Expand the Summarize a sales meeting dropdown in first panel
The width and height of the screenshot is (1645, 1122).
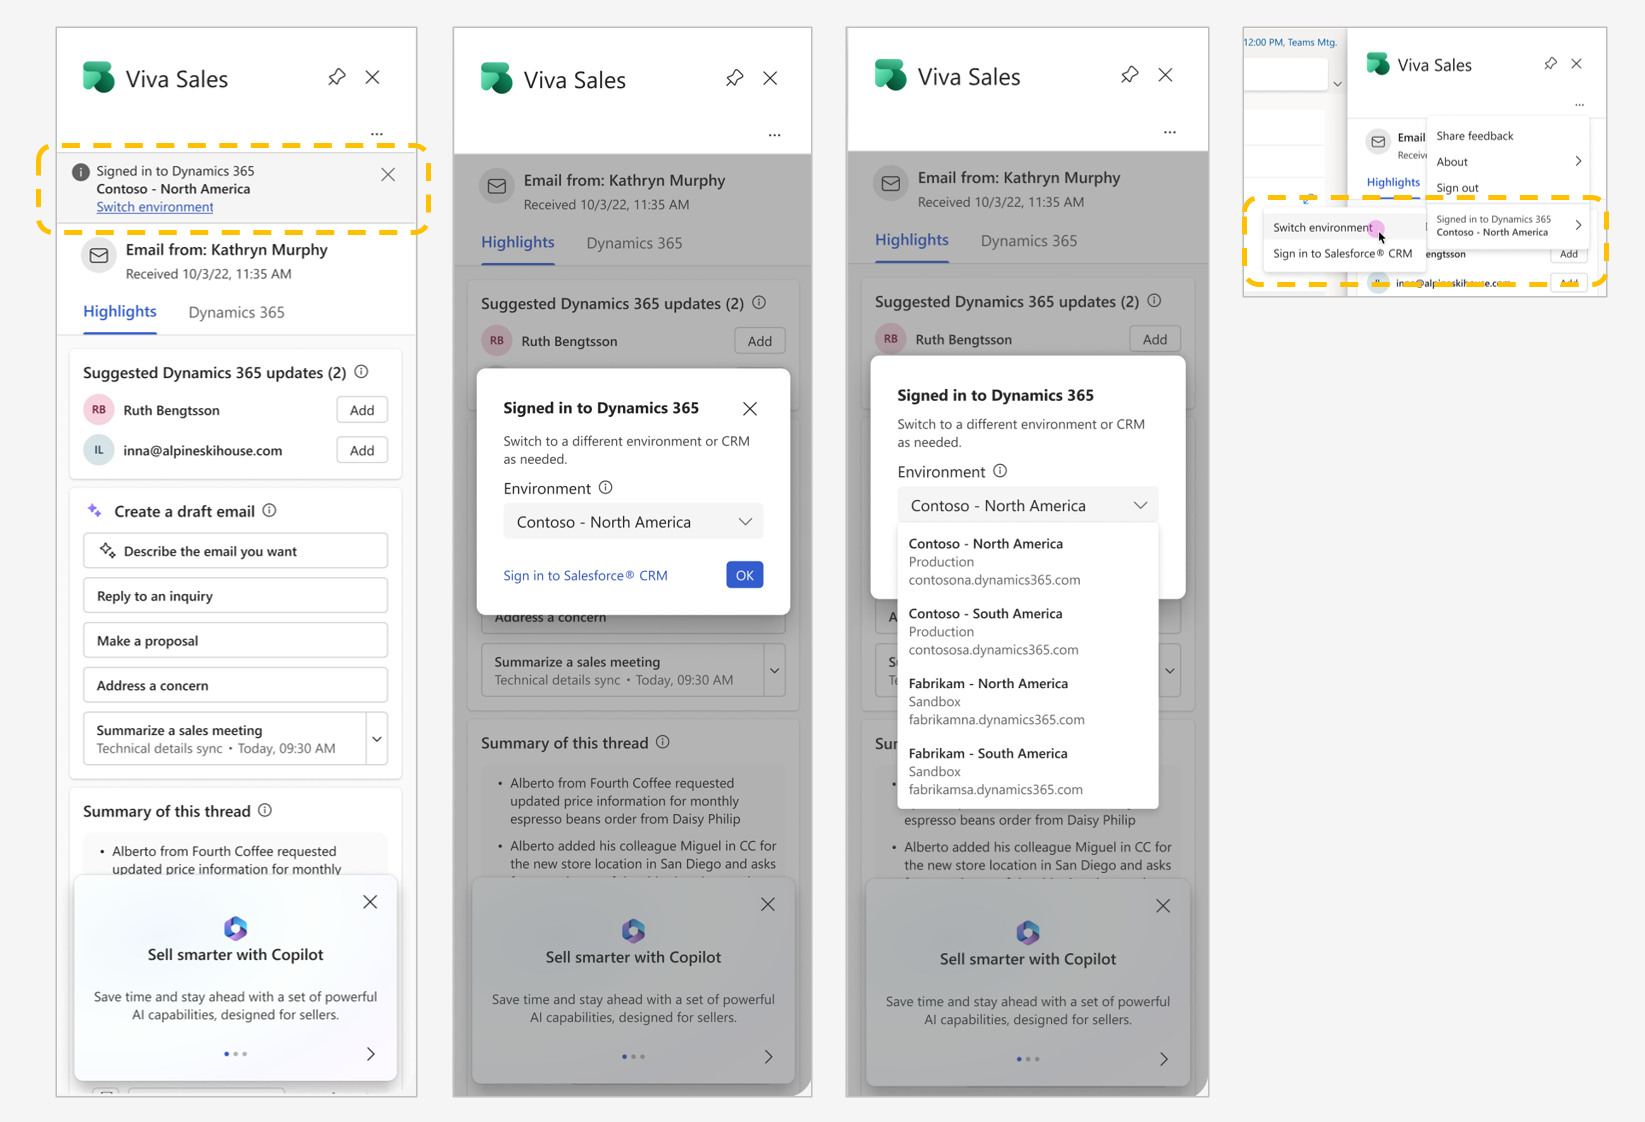(377, 739)
